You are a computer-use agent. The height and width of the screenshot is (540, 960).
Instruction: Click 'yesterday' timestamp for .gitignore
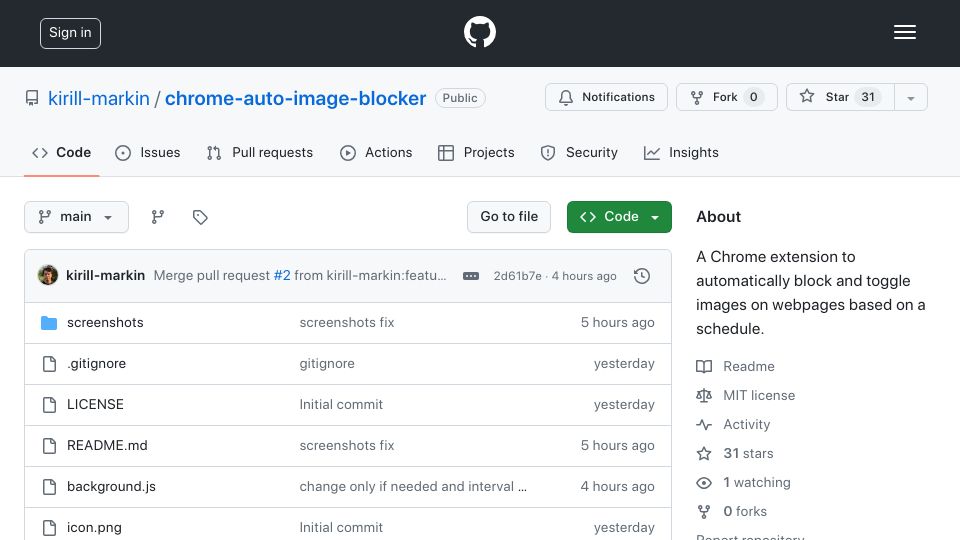point(624,364)
